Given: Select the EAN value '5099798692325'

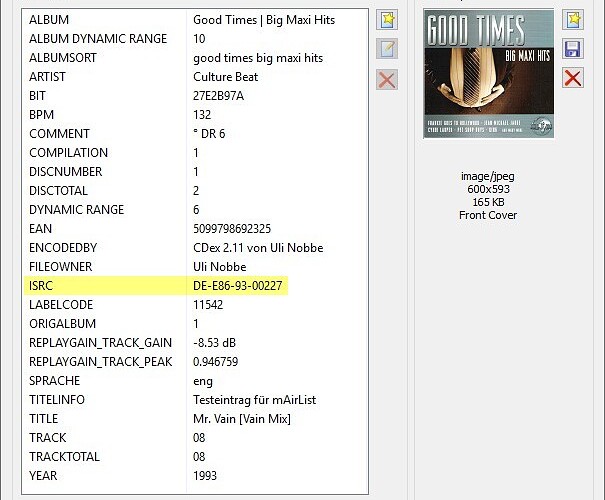Looking at the screenshot, I should point(232,229).
